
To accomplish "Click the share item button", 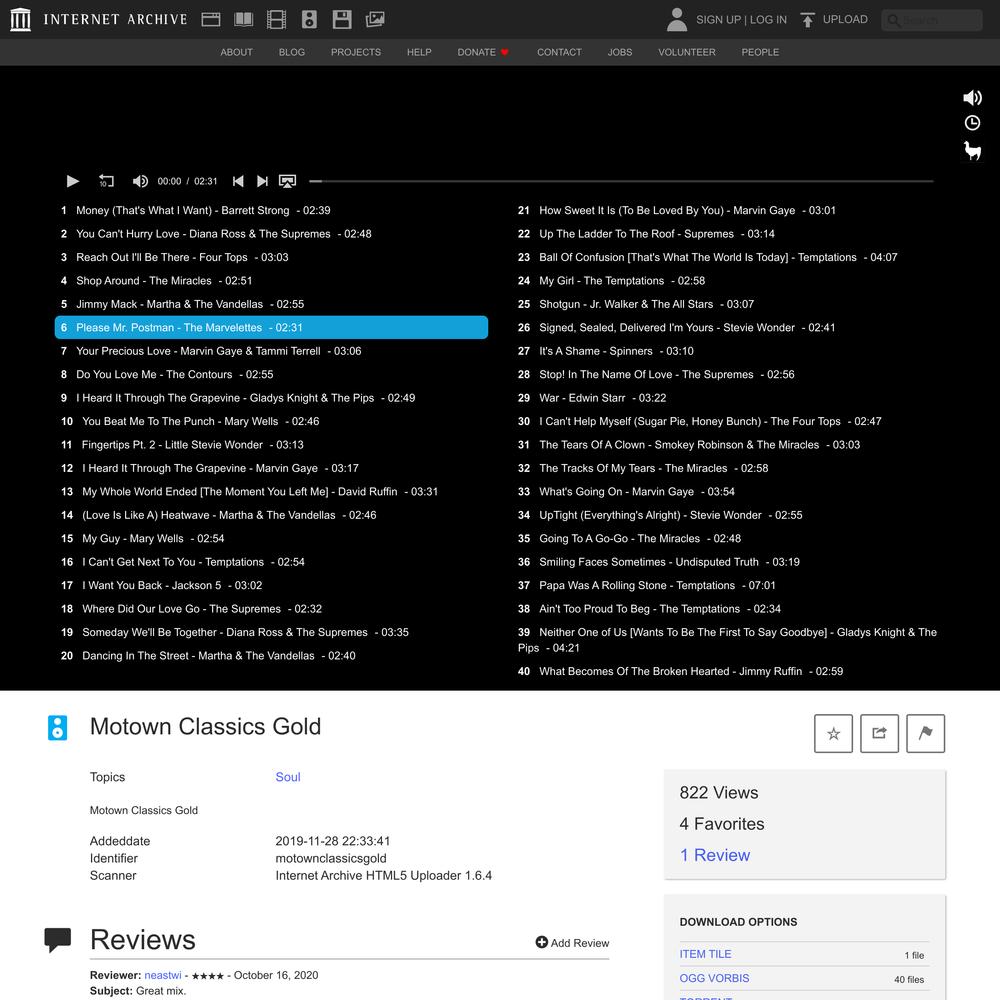I will pos(879,733).
